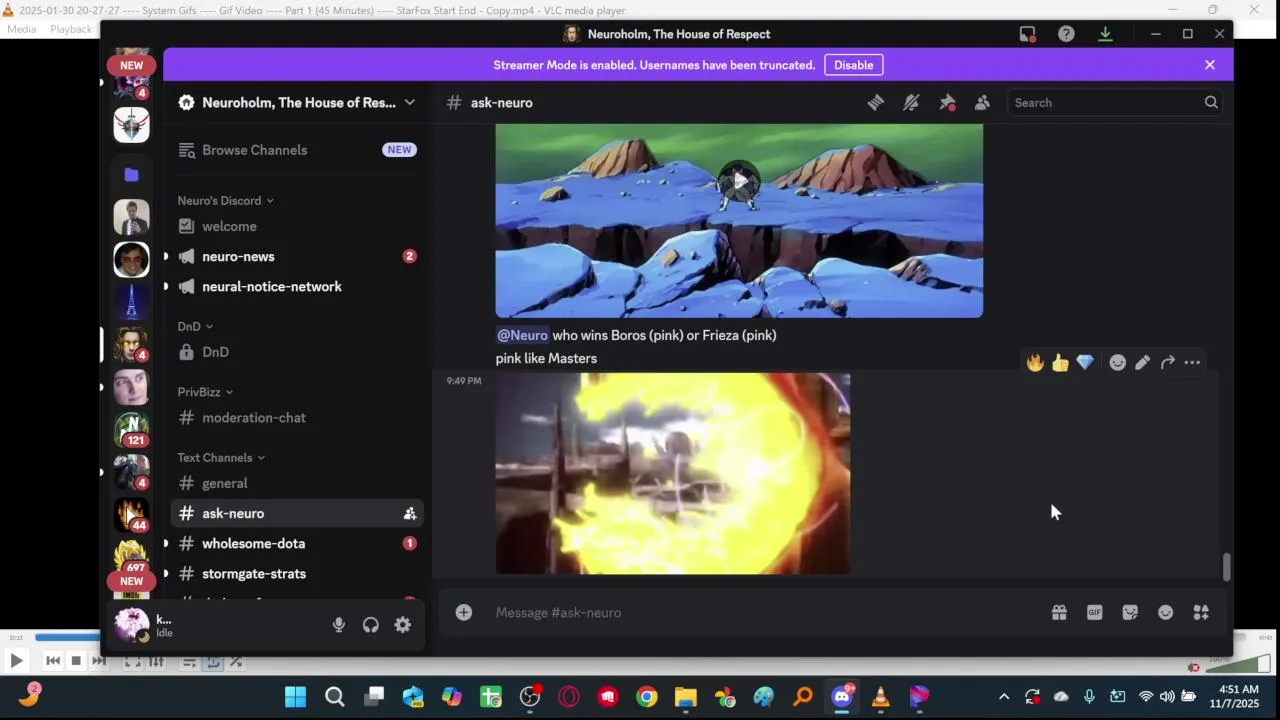
Task: Open Threads in ask-neuro header
Action: 876,102
